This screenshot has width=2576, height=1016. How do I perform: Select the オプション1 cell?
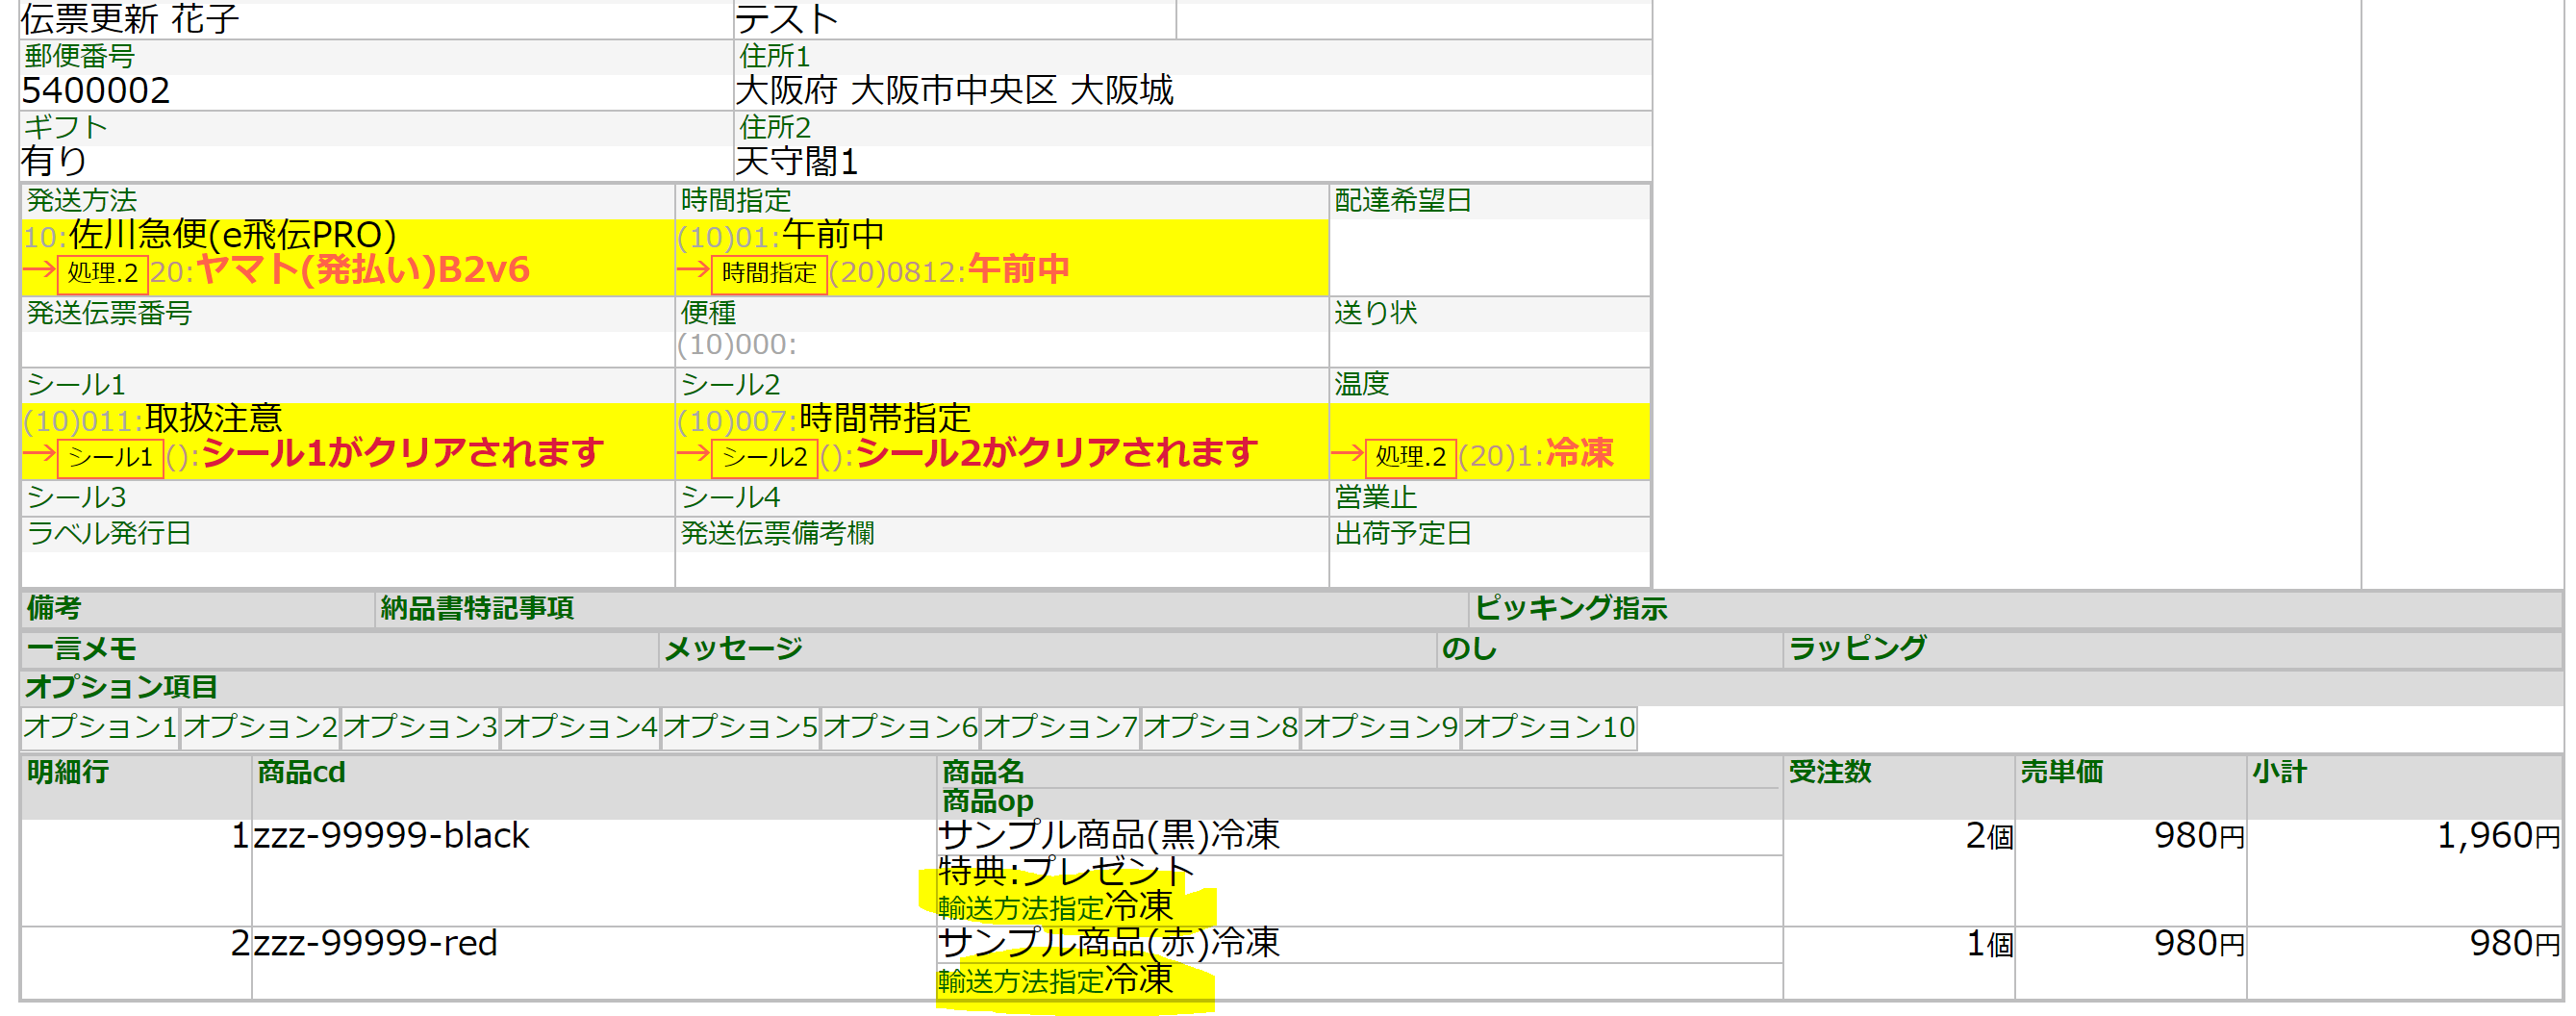point(100,727)
